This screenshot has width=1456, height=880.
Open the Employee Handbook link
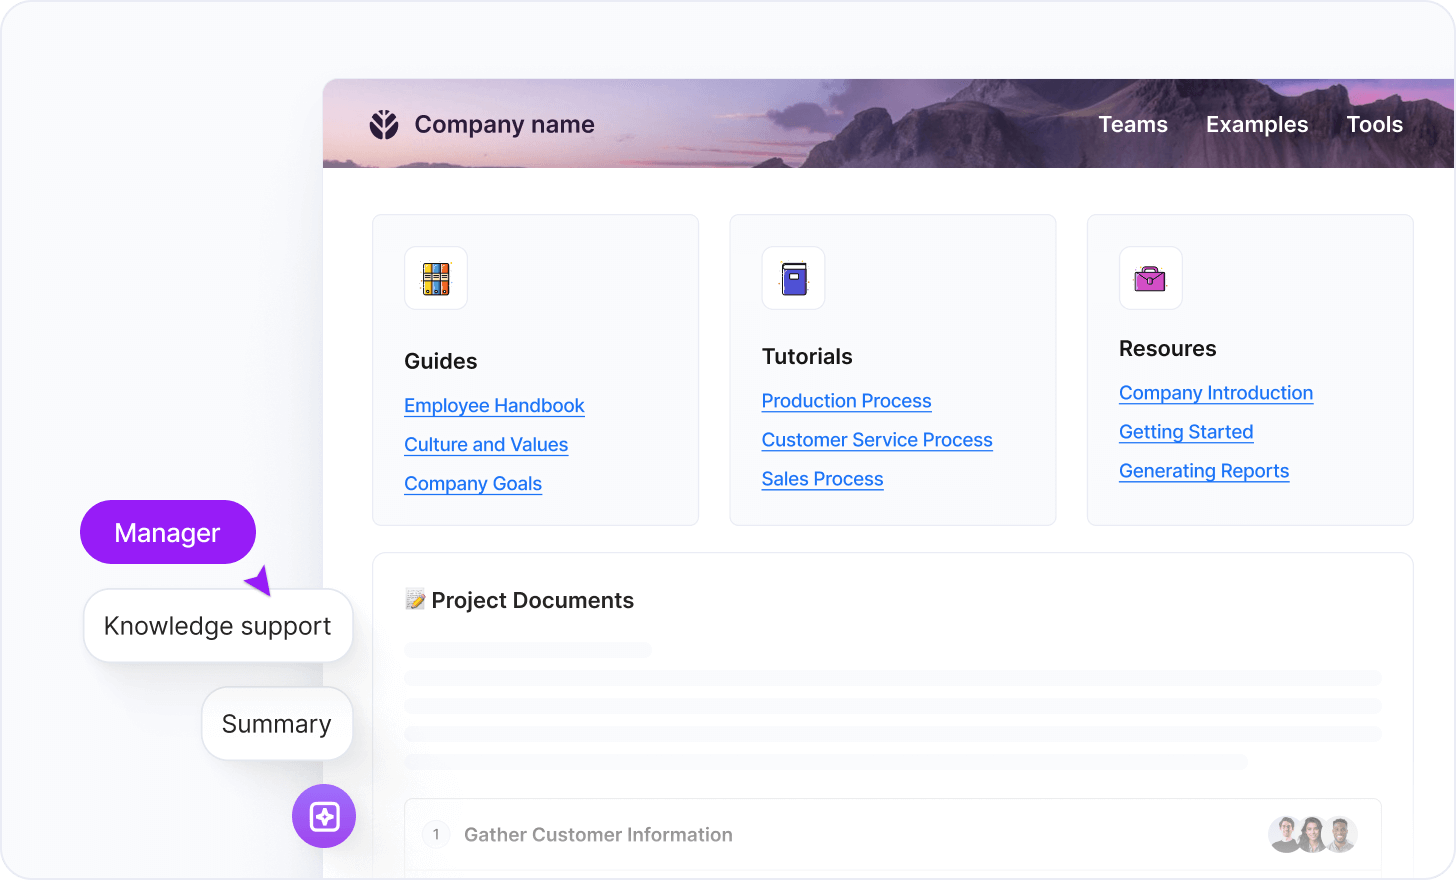(x=494, y=406)
